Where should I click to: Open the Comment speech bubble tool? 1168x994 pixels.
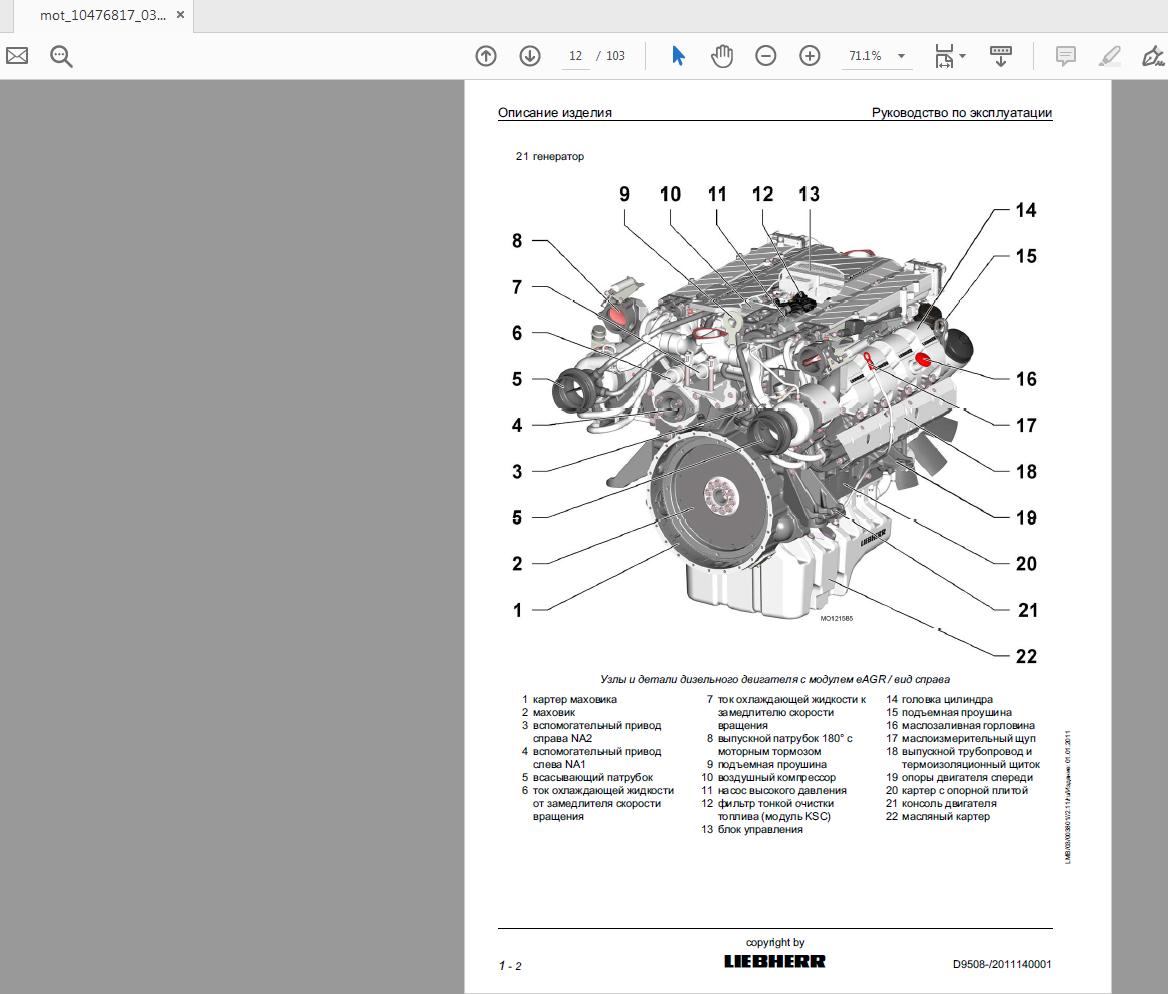coord(1065,56)
